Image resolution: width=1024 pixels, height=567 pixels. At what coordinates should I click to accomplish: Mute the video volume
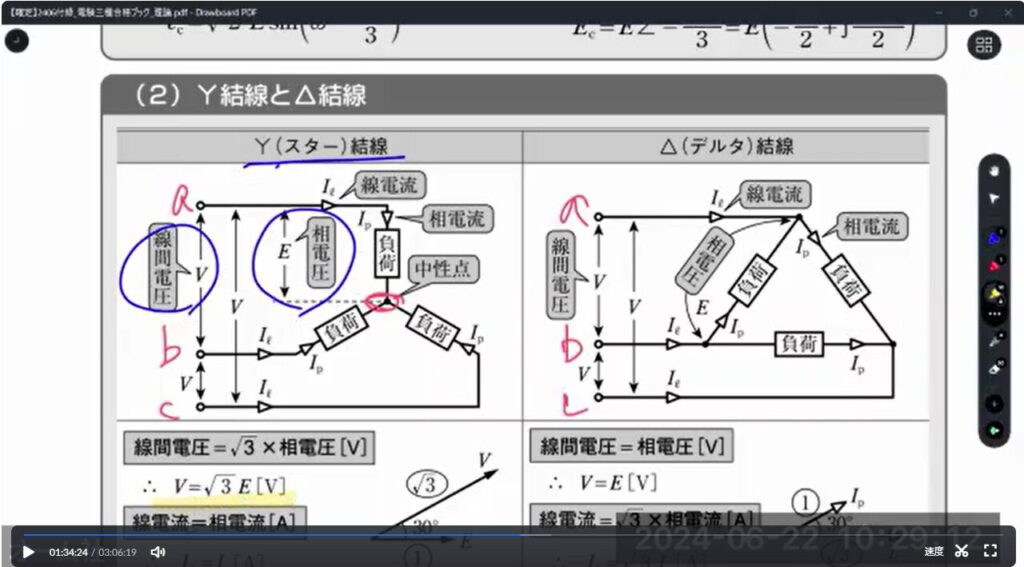coord(158,551)
